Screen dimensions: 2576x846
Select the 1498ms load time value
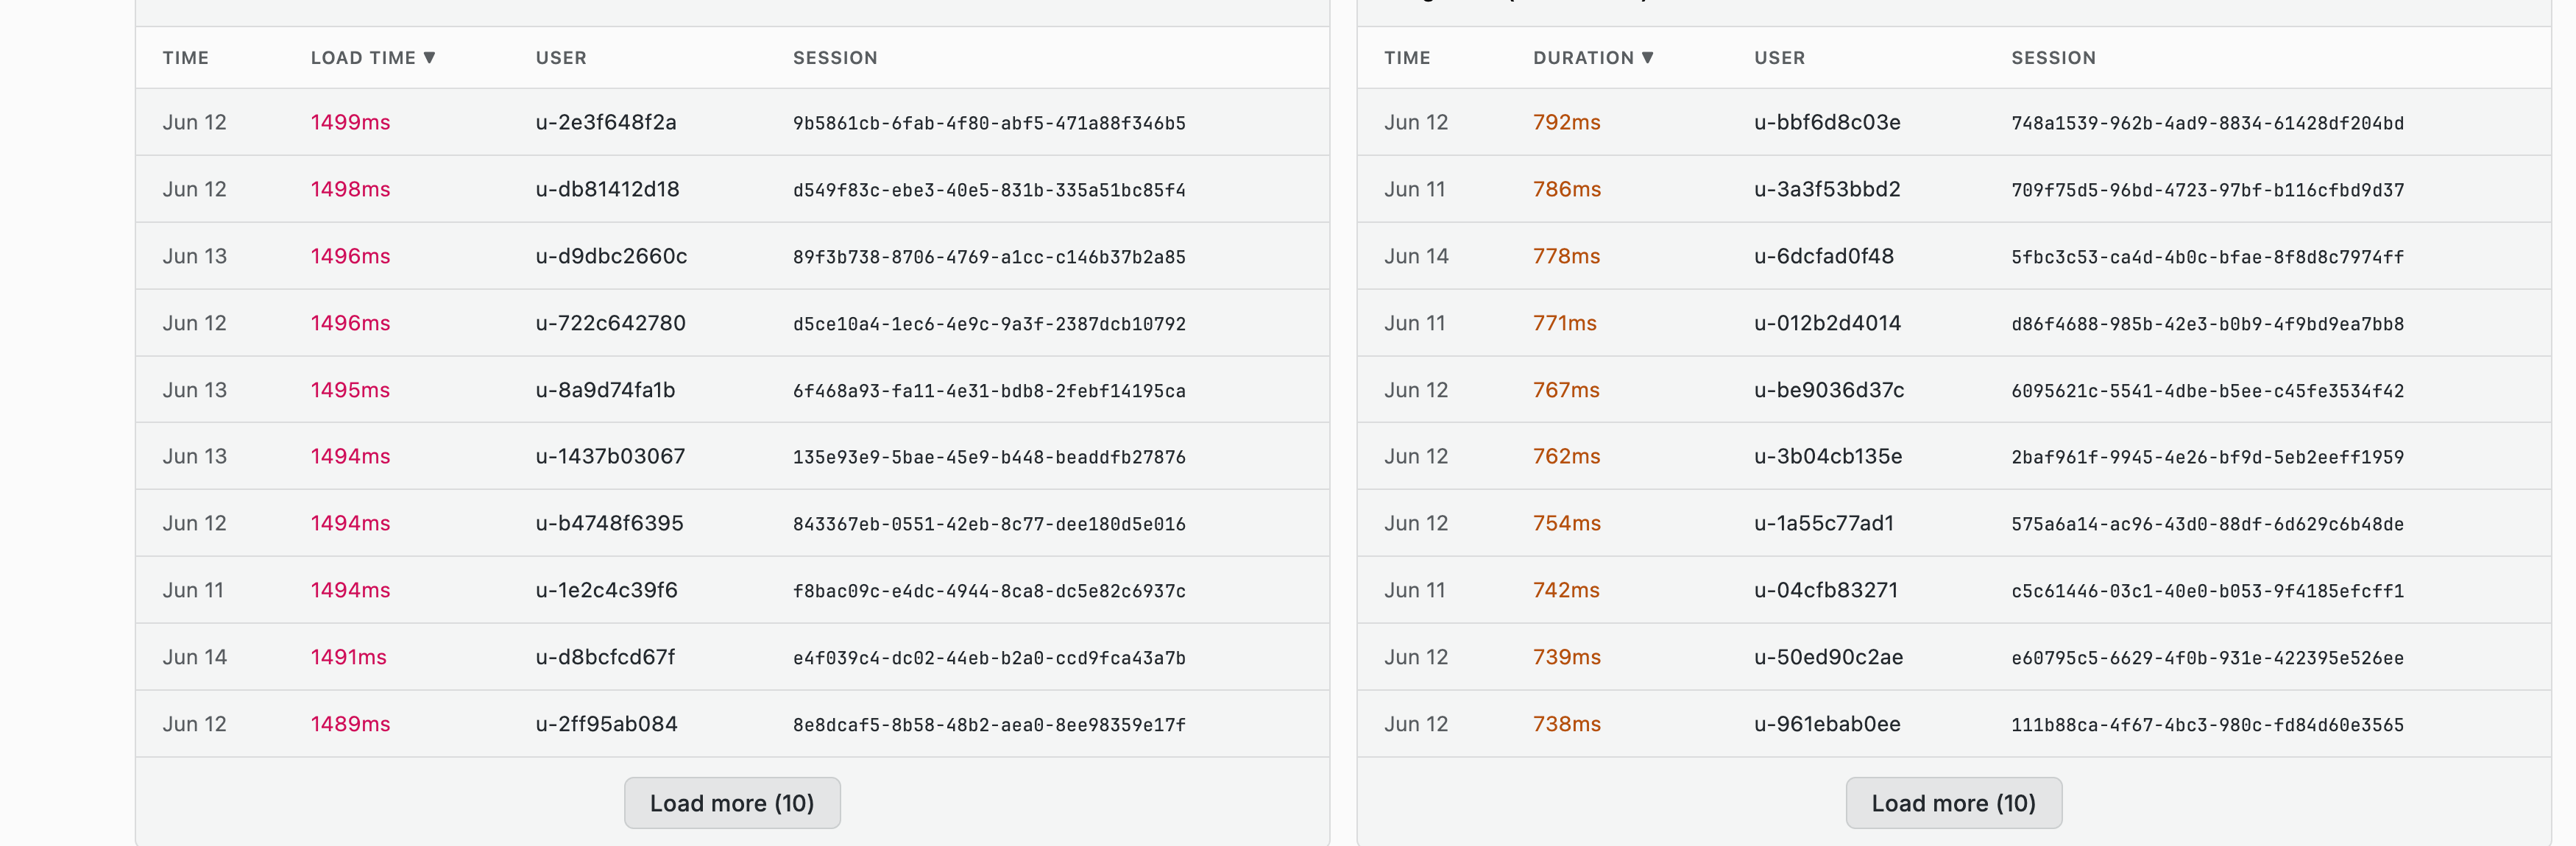click(x=350, y=189)
